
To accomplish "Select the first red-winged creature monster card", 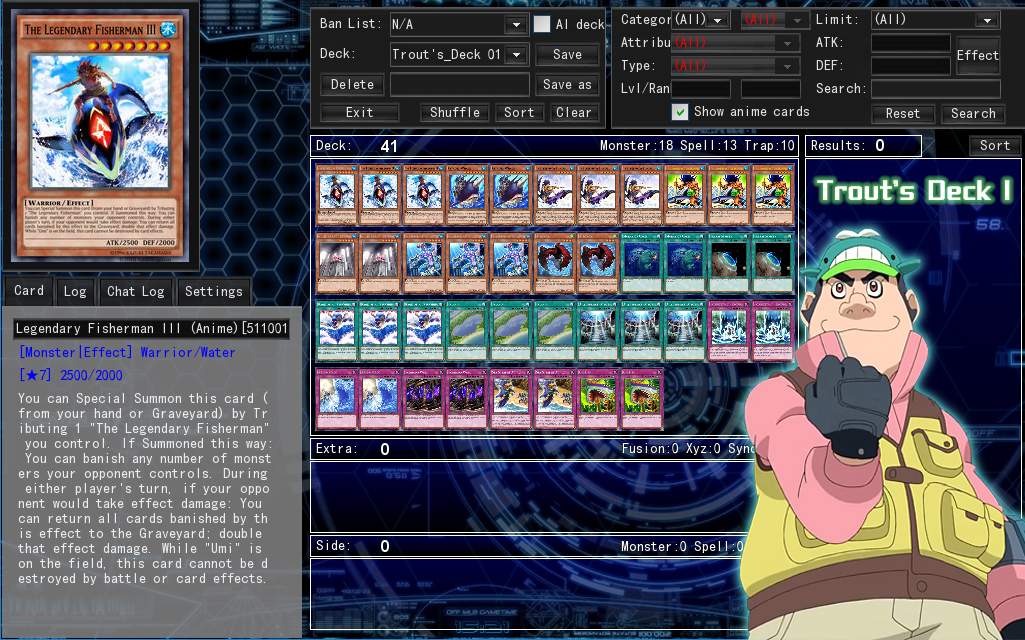I will [x=554, y=263].
